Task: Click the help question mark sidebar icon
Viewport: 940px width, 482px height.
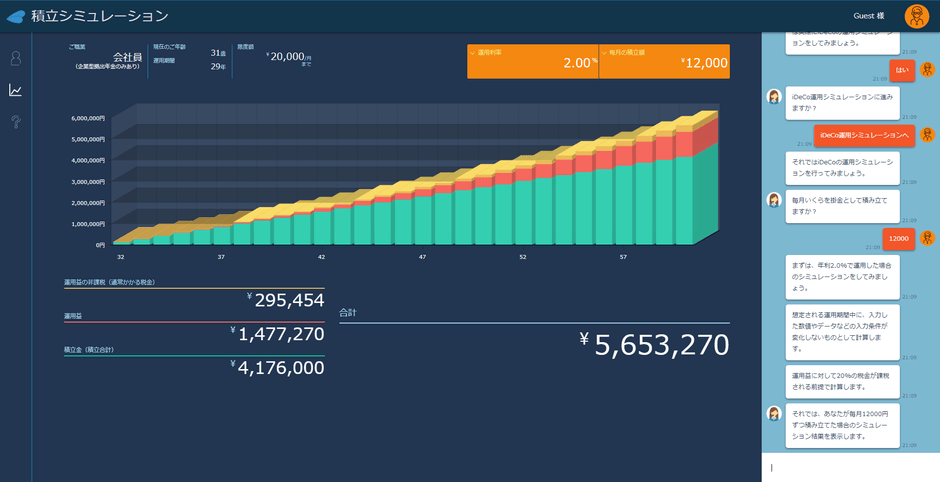Action: click(x=16, y=122)
